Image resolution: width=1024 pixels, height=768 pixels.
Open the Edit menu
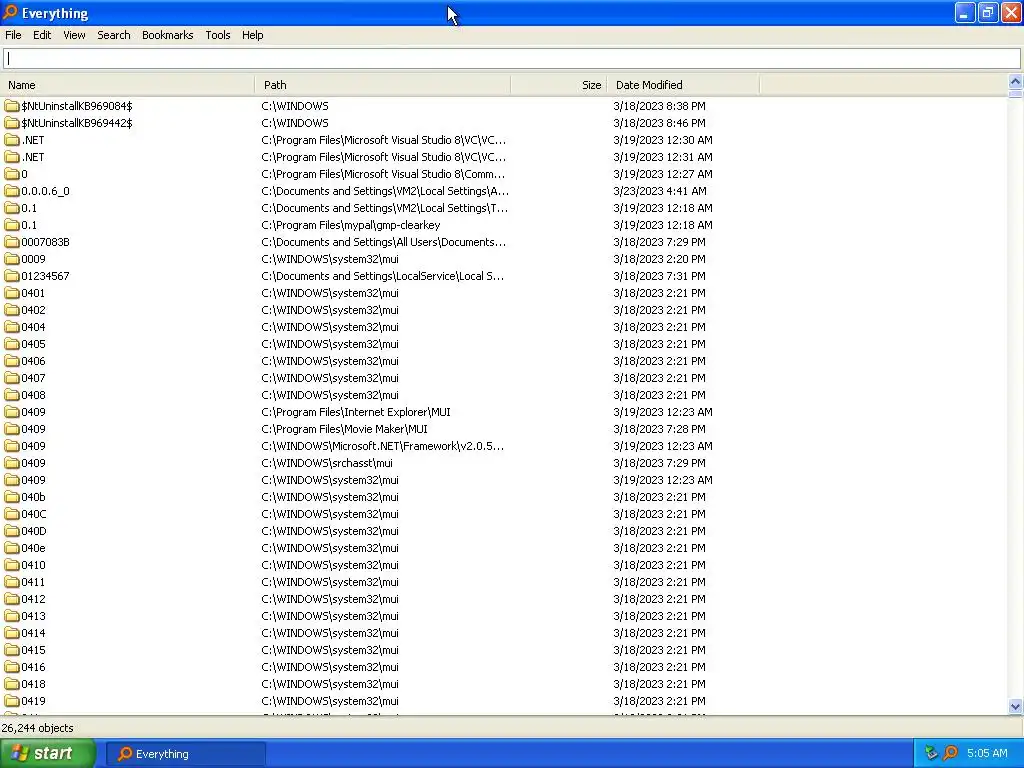[42, 35]
